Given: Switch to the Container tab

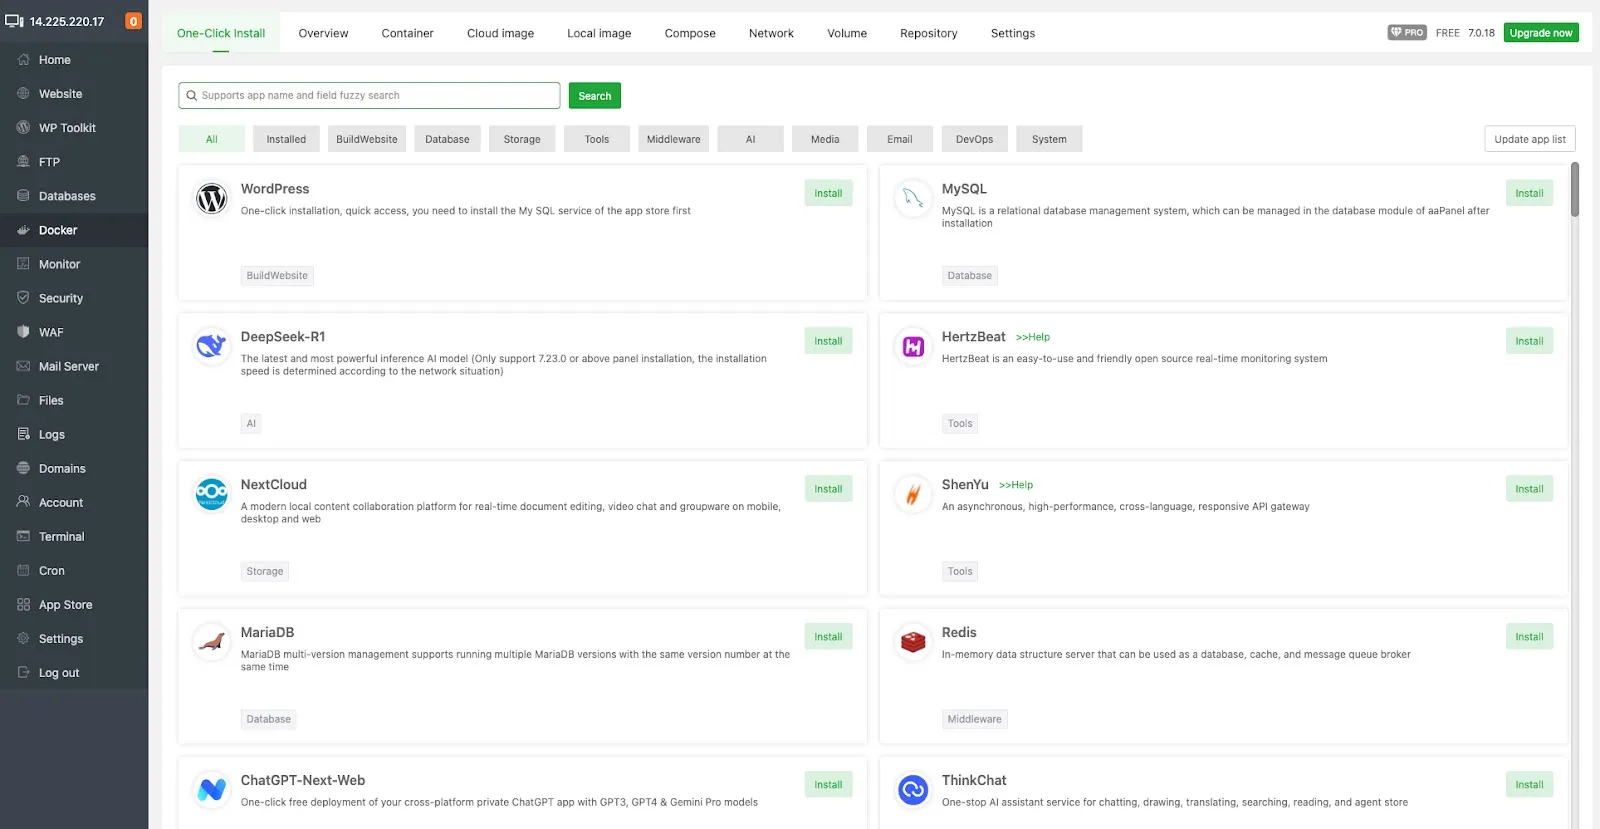Looking at the screenshot, I should click(x=407, y=33).
